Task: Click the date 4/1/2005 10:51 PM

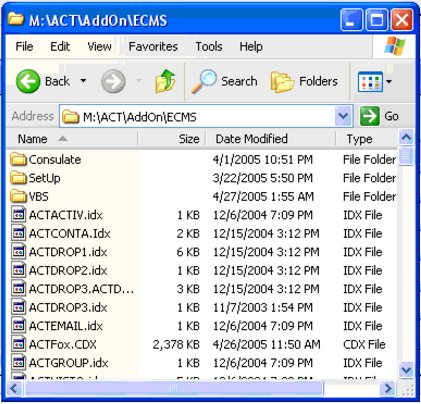Action: pyautogui.click(x=263, y=159)
